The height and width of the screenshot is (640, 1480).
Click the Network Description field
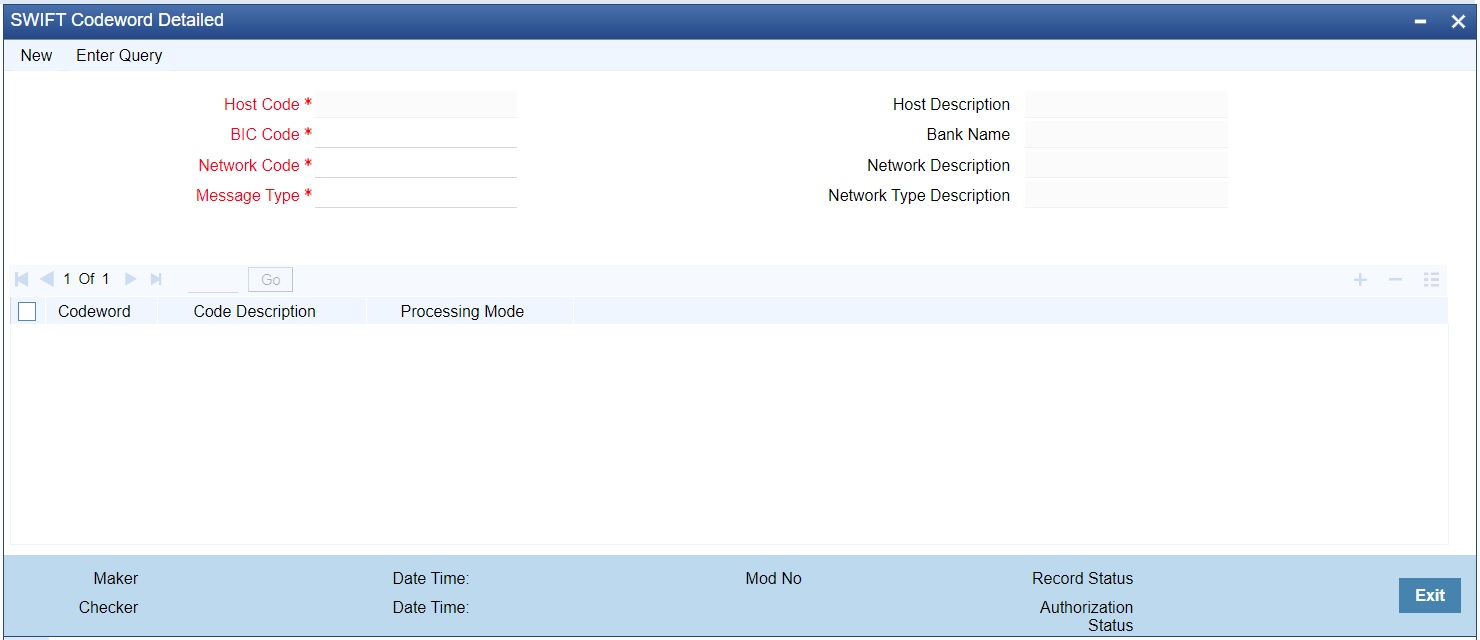(x=1126, y=165)
